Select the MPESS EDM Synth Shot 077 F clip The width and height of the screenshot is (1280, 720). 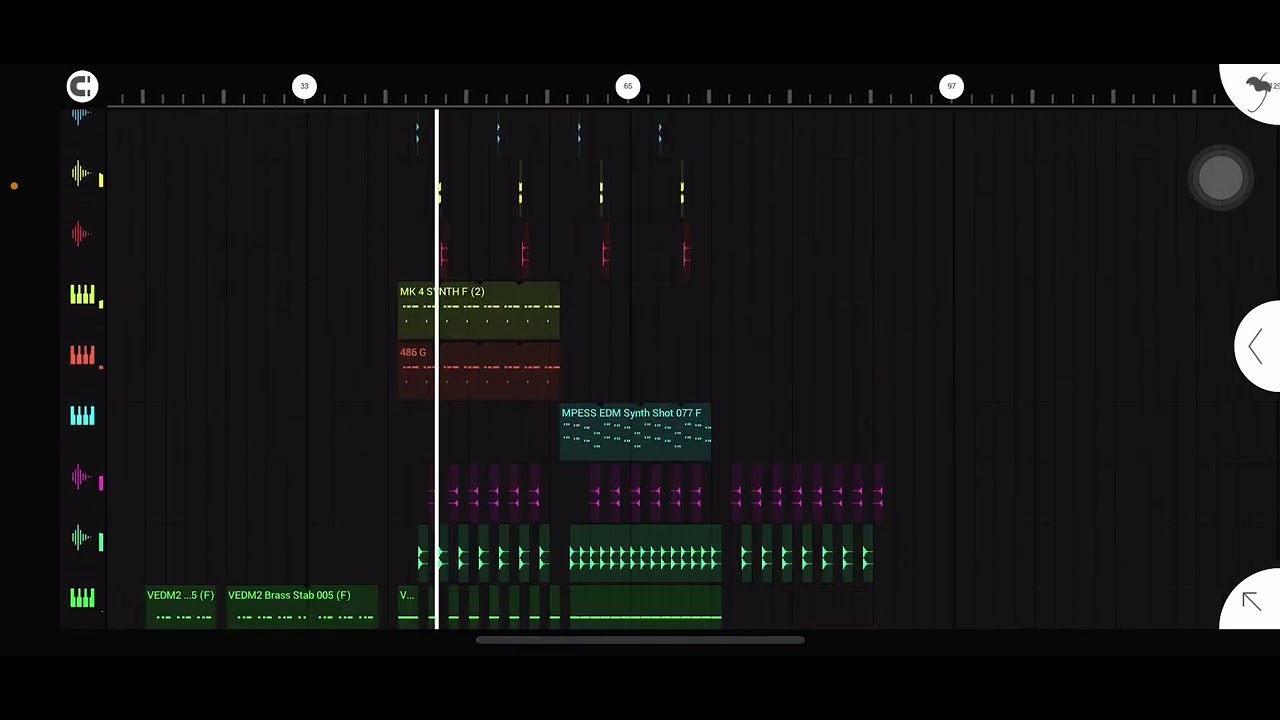tap(635, 432)
